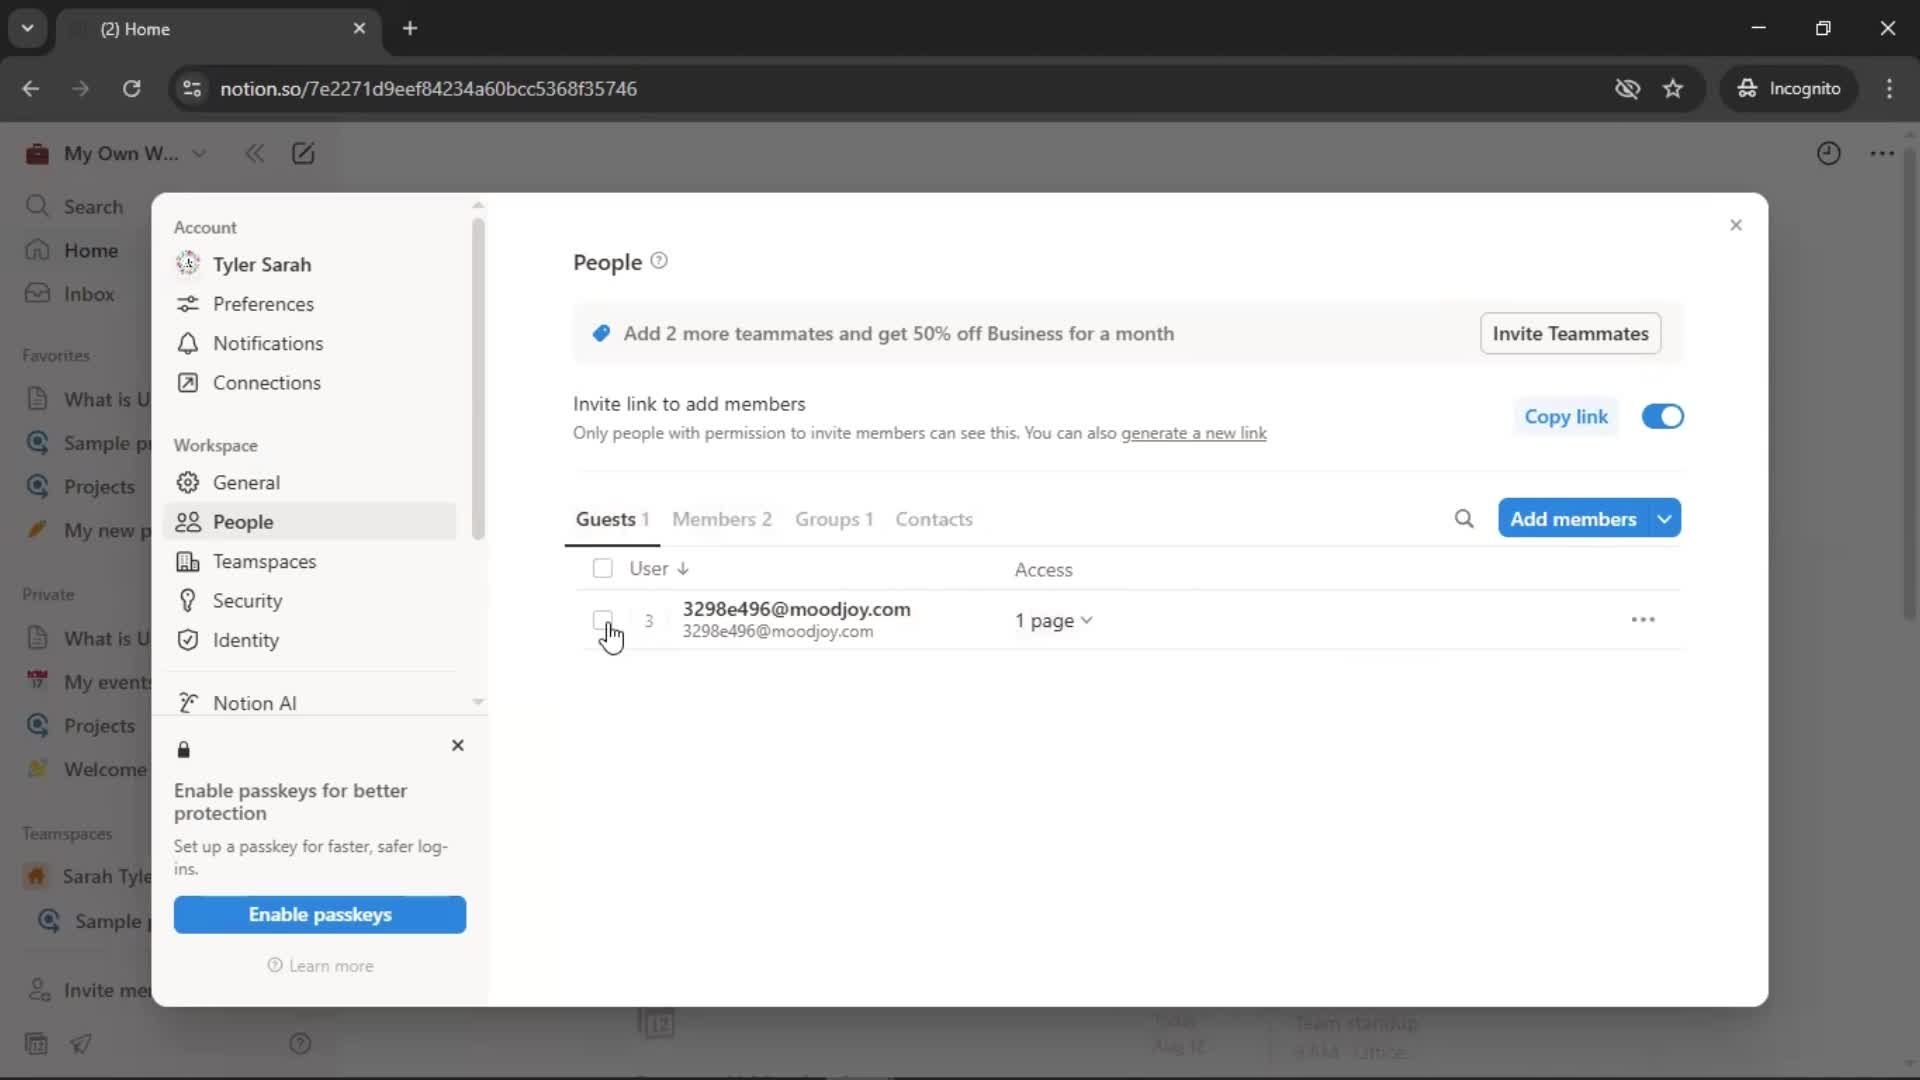Click the Invite Teammates button
Screen dimensions: 1920x1080
point(1570,334)
